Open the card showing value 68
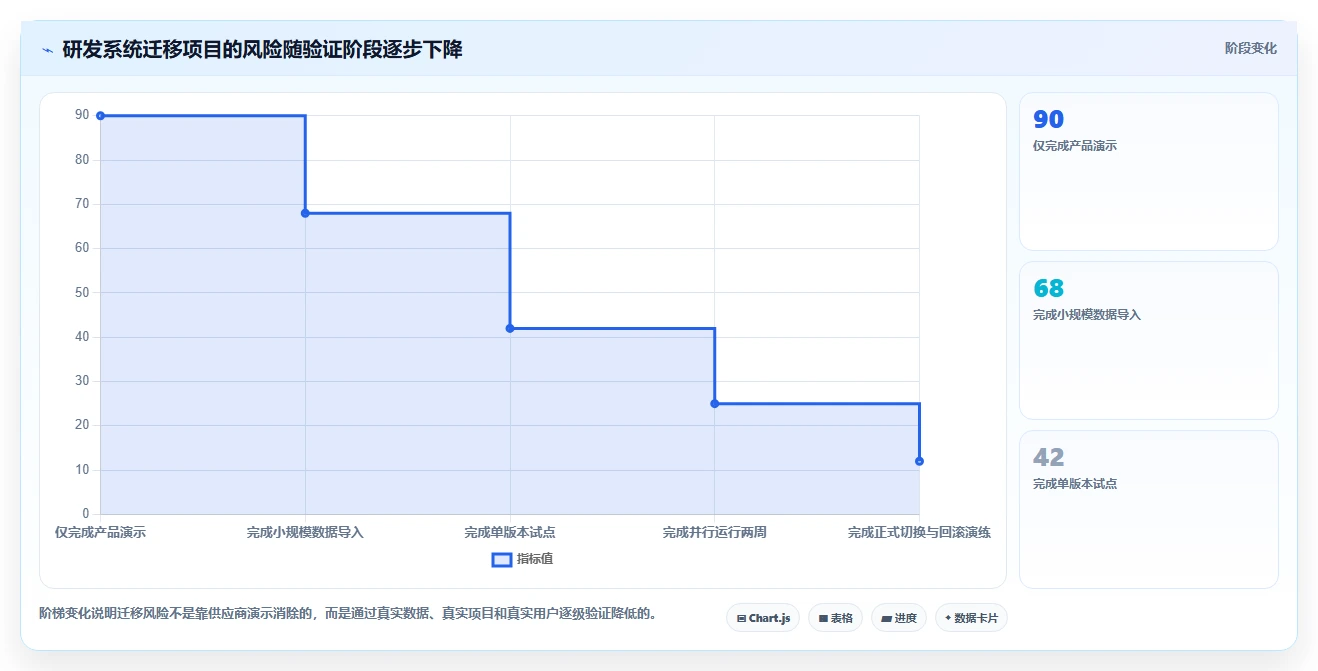This screenshot has height=671, width=1318. click(x=1148, y=340)
